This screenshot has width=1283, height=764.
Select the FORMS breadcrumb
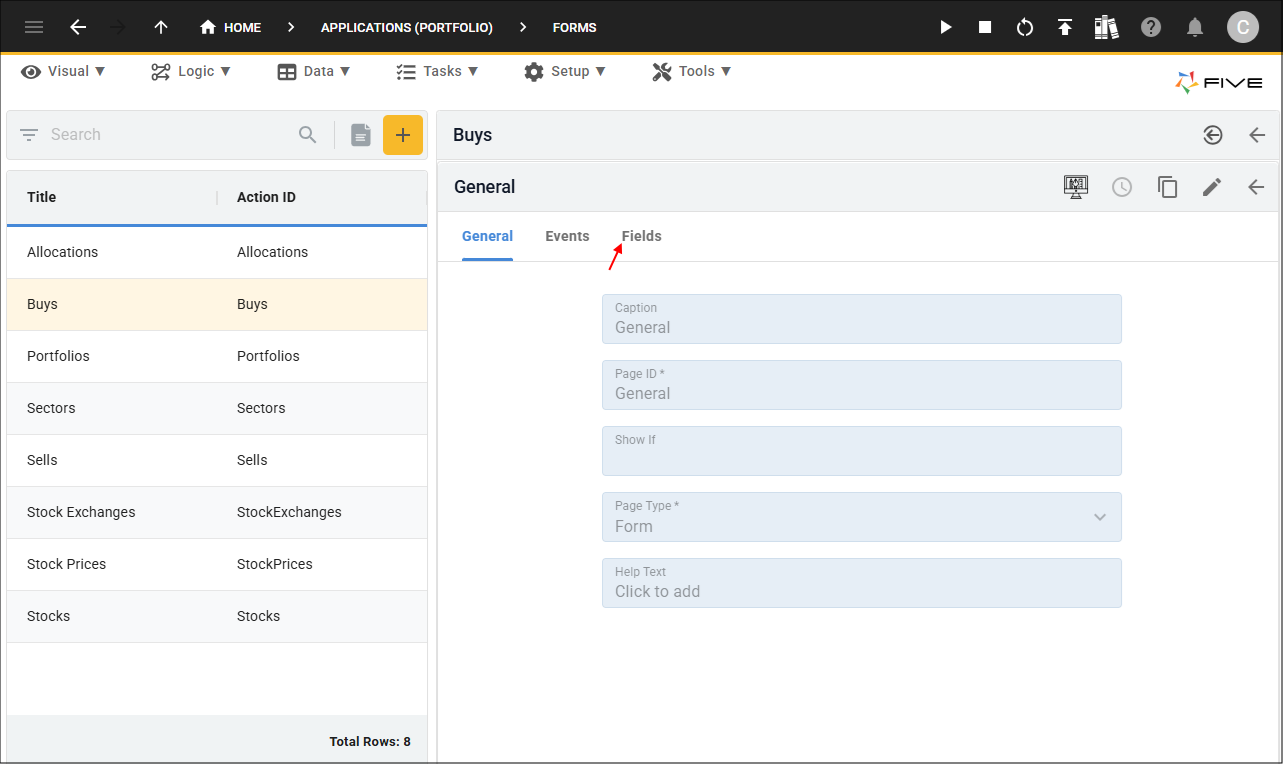point(574,27)
